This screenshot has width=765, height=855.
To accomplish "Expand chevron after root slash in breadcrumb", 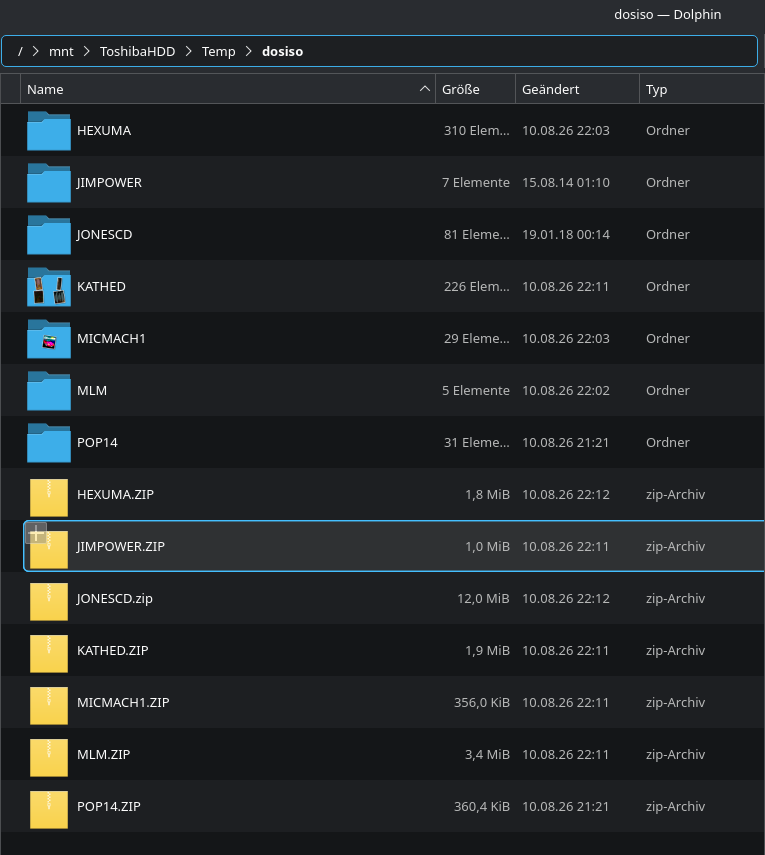I will pos(36,51).
